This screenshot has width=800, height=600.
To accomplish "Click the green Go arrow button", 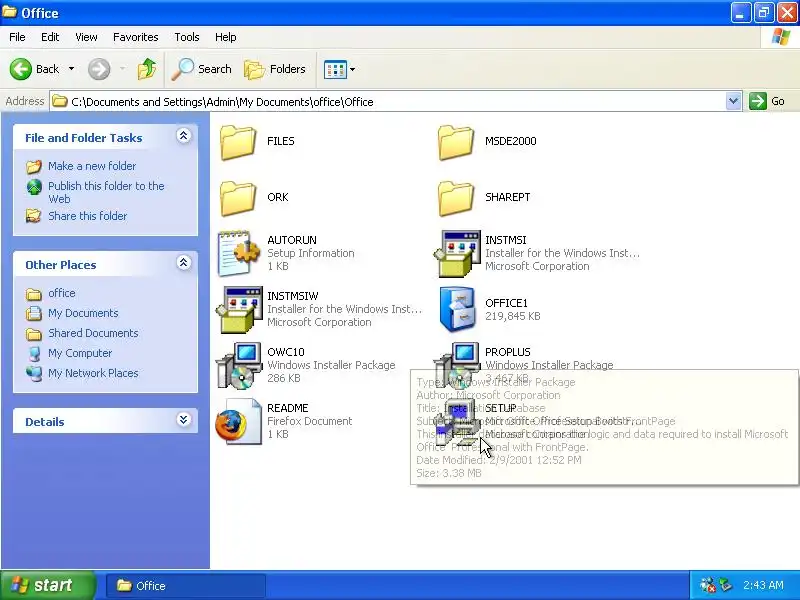I will click(758, 101).
